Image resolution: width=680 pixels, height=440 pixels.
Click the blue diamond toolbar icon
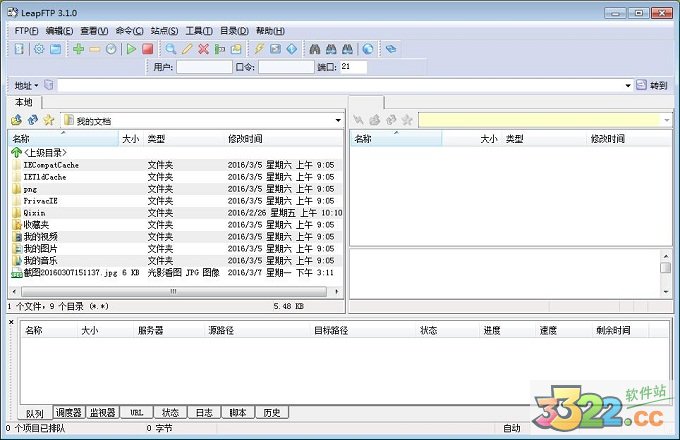(x=292, y=49)
